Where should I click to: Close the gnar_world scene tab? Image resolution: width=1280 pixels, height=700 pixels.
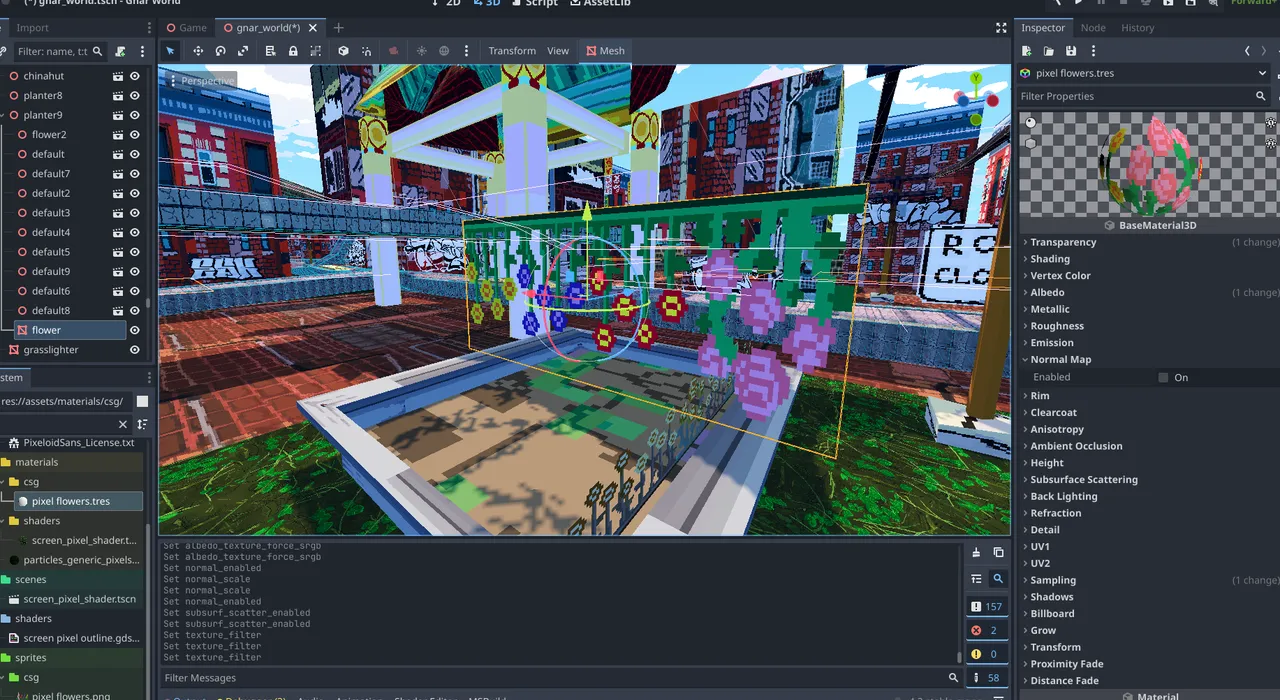click(x=312, y=28)
